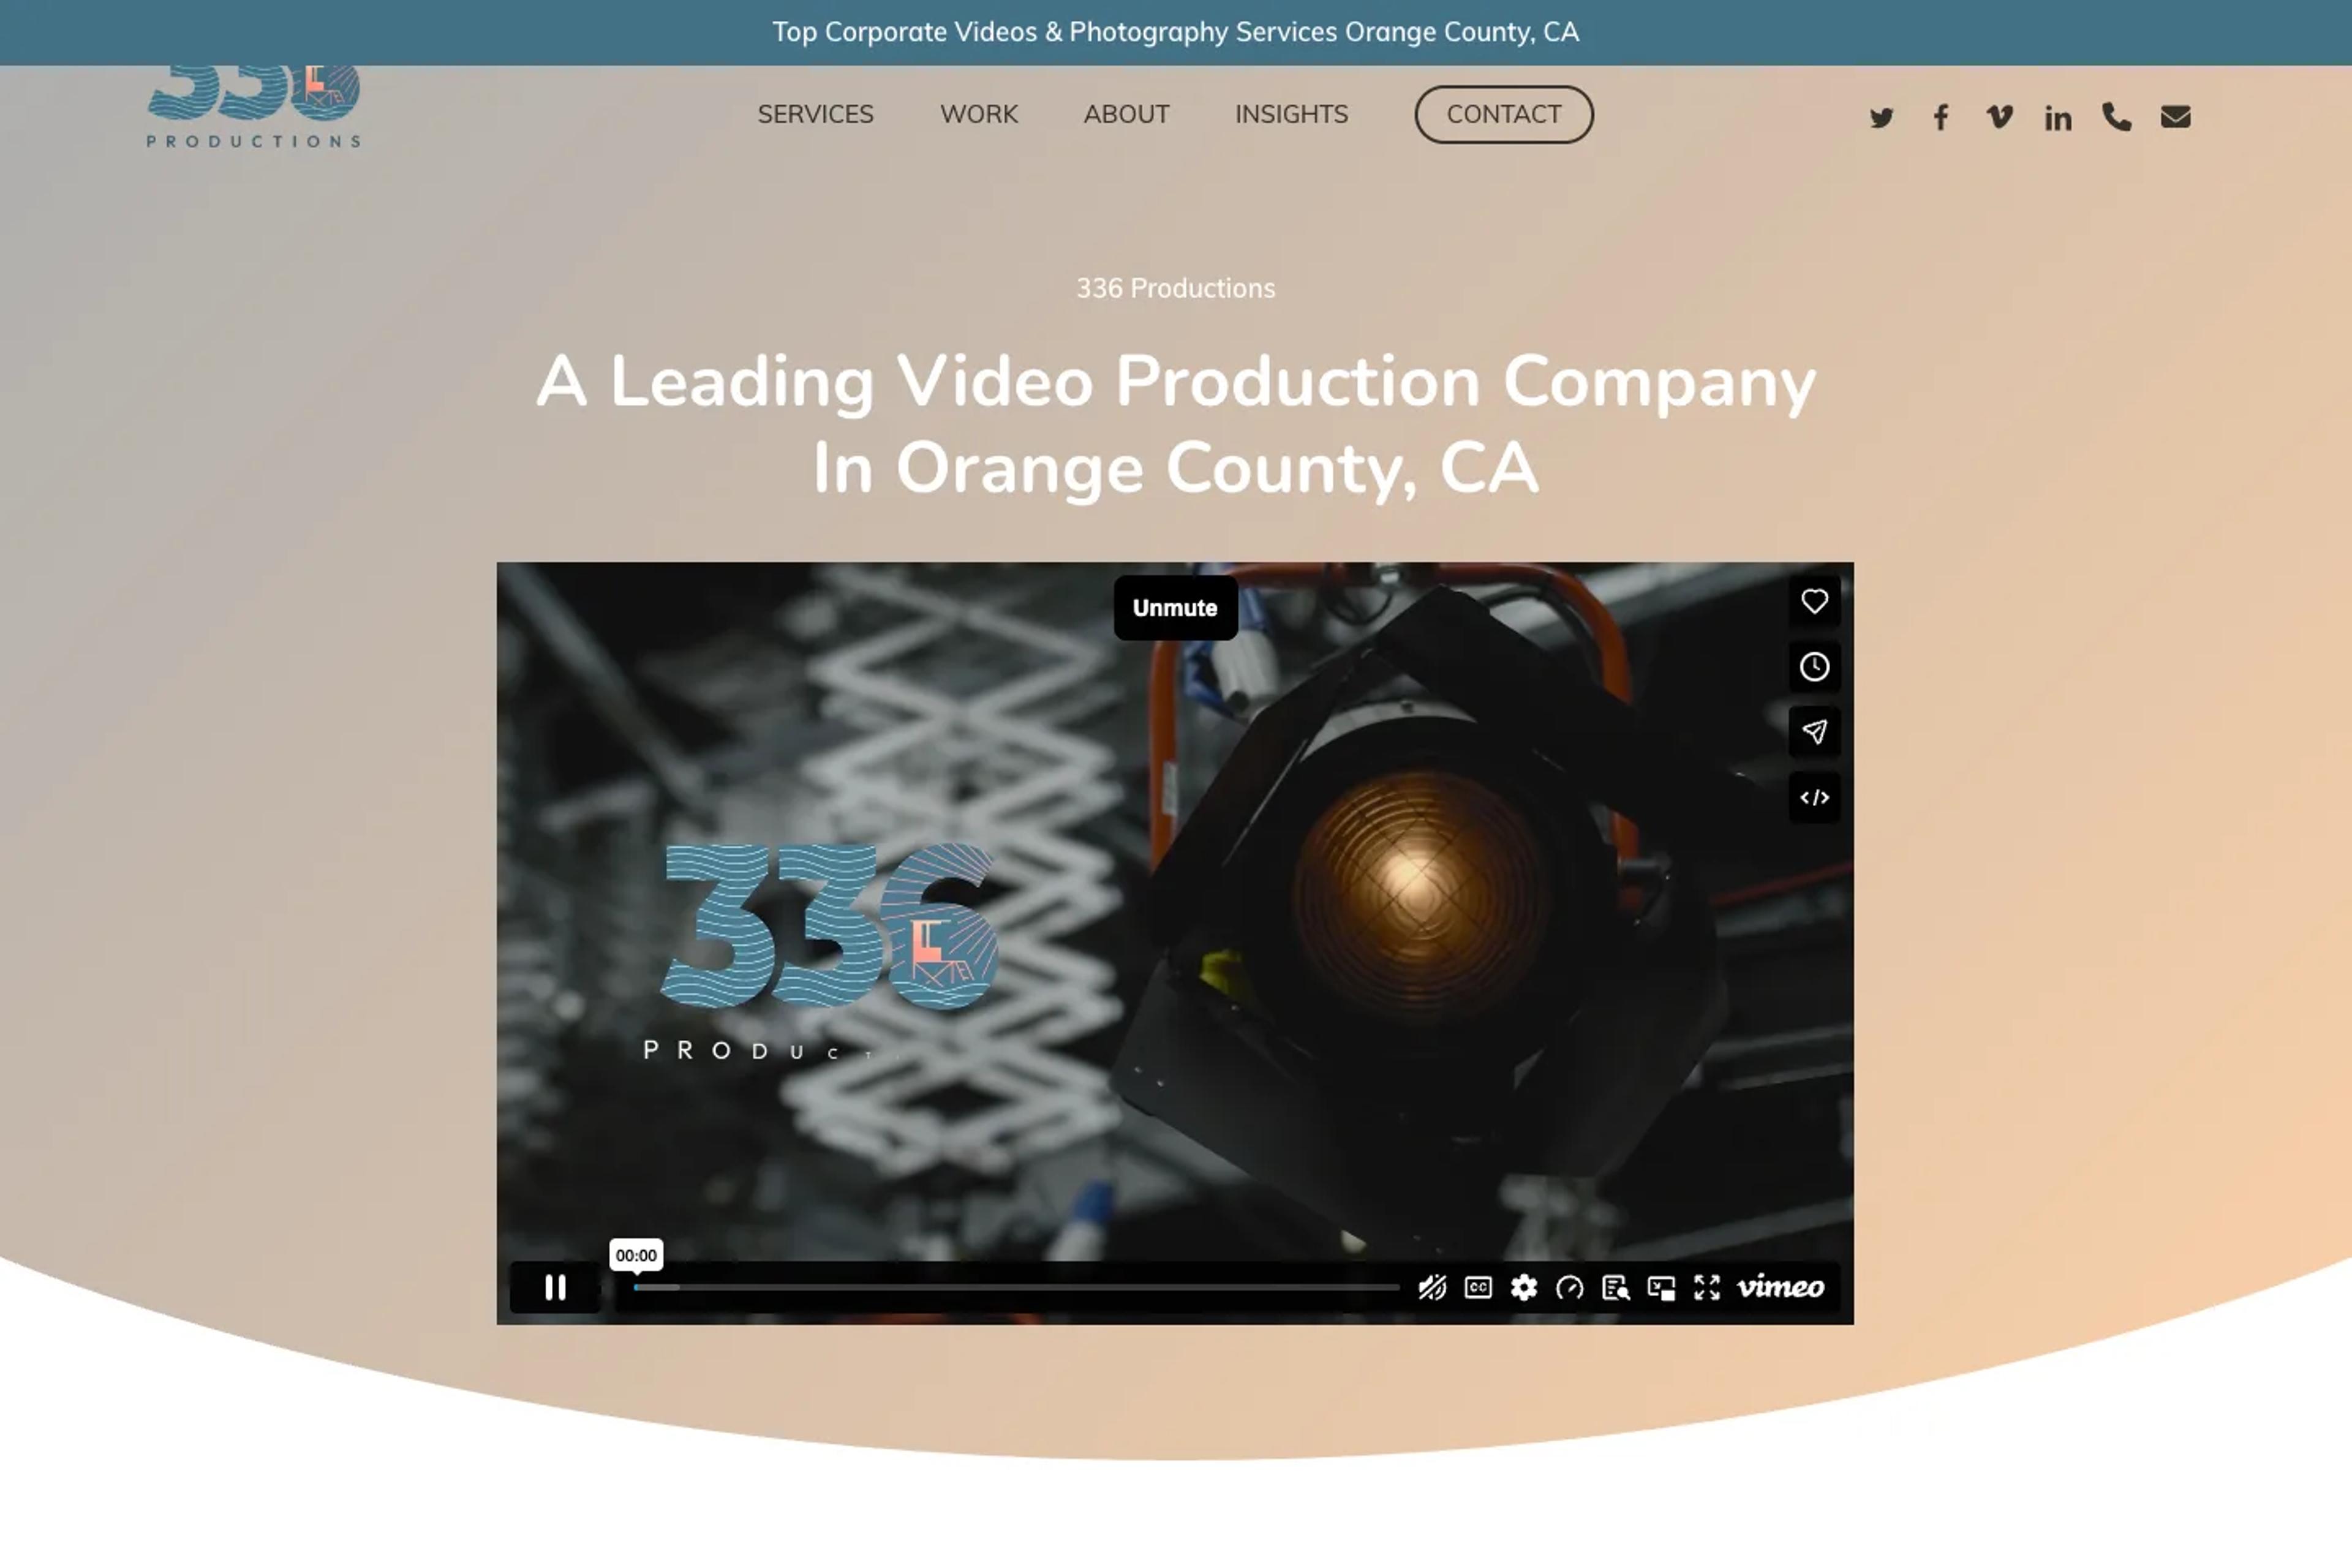This screenshot has width=2352, height=1568.
Task: Share the video with paper plane icon
Action: (1814, 732)
